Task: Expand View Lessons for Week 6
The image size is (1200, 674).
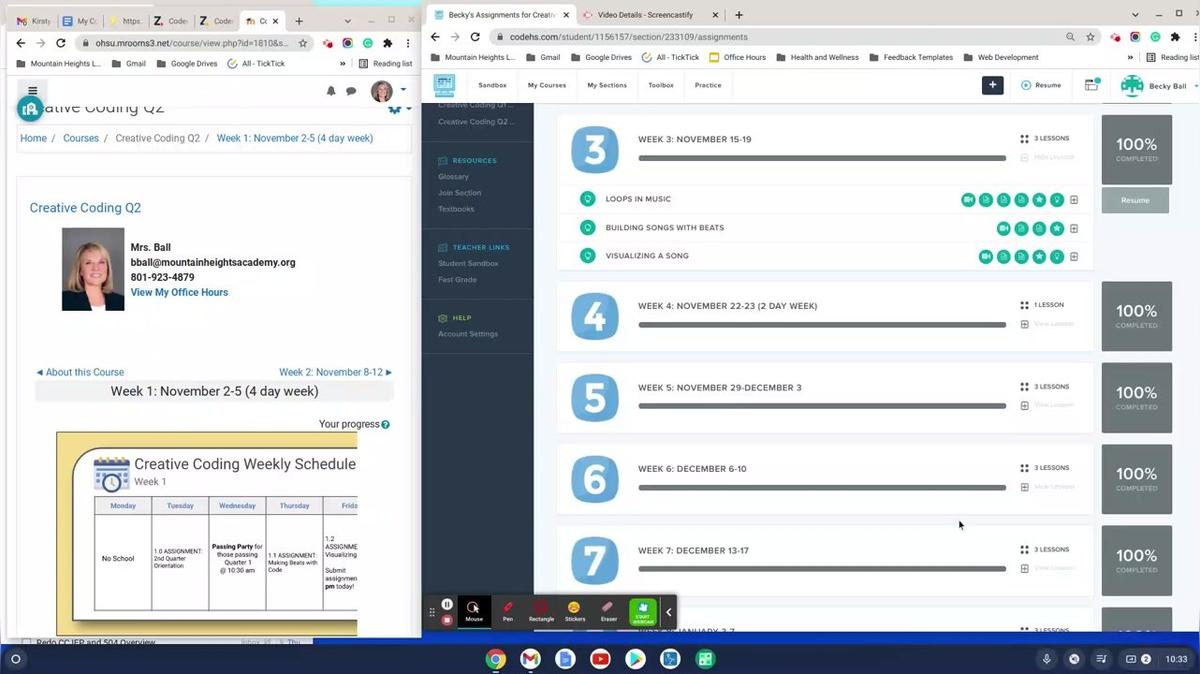Action: coord(1047,487)
